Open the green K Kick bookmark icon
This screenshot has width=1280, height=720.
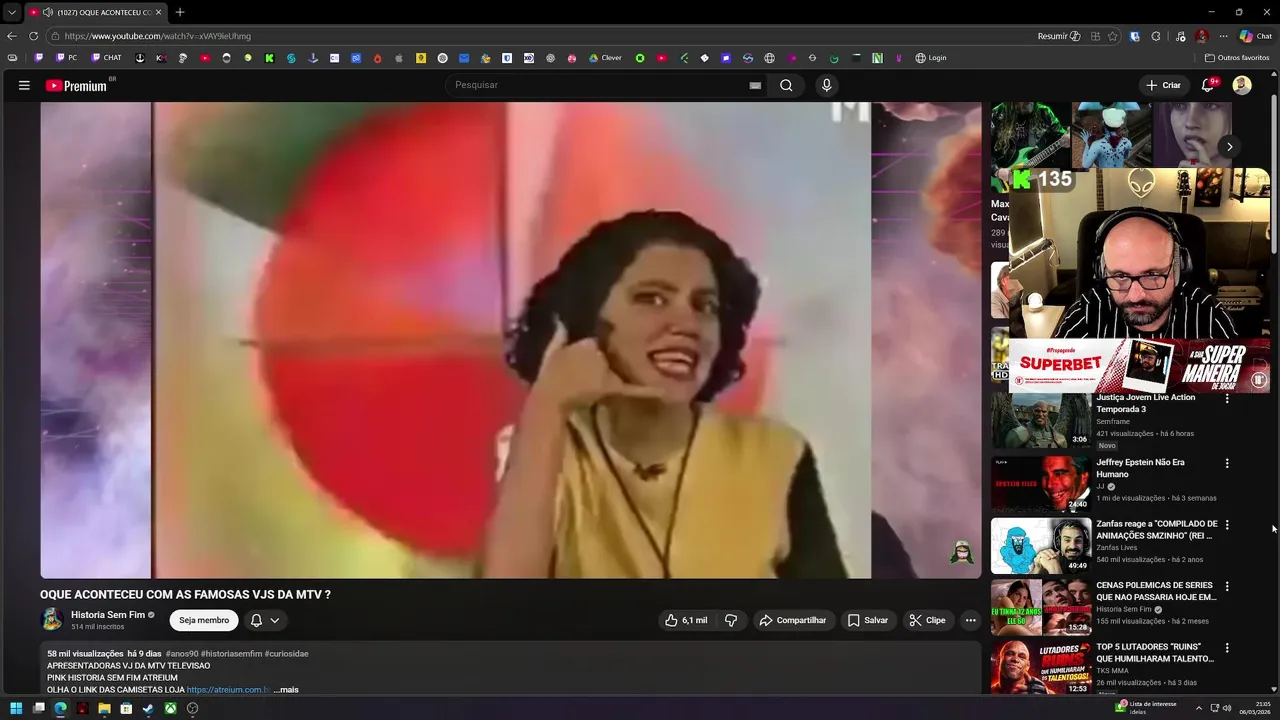[x=269, y=58]
